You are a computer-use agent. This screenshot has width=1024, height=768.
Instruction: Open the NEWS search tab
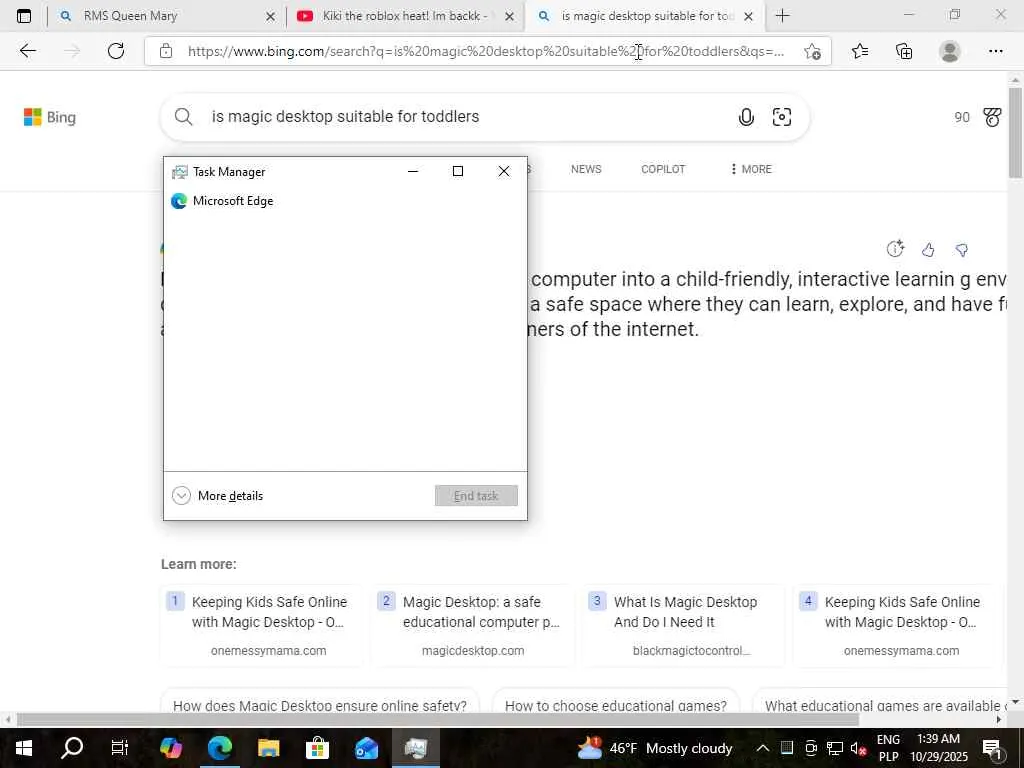[x=586, y=169]
